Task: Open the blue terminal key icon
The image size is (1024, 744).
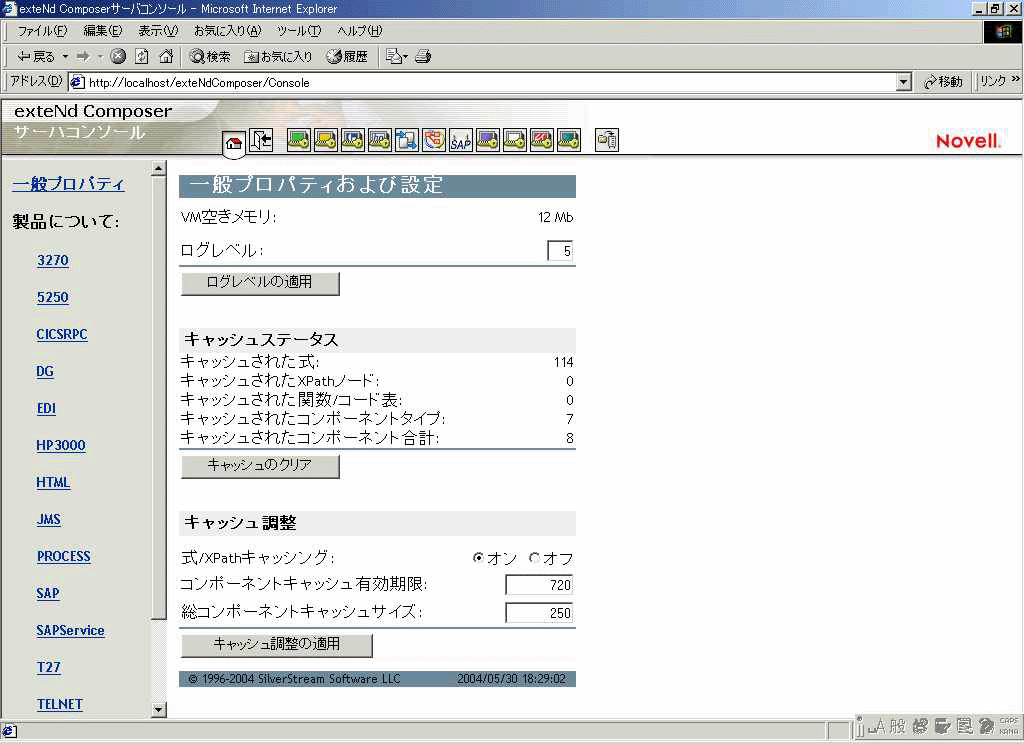Action: [353, 140]
